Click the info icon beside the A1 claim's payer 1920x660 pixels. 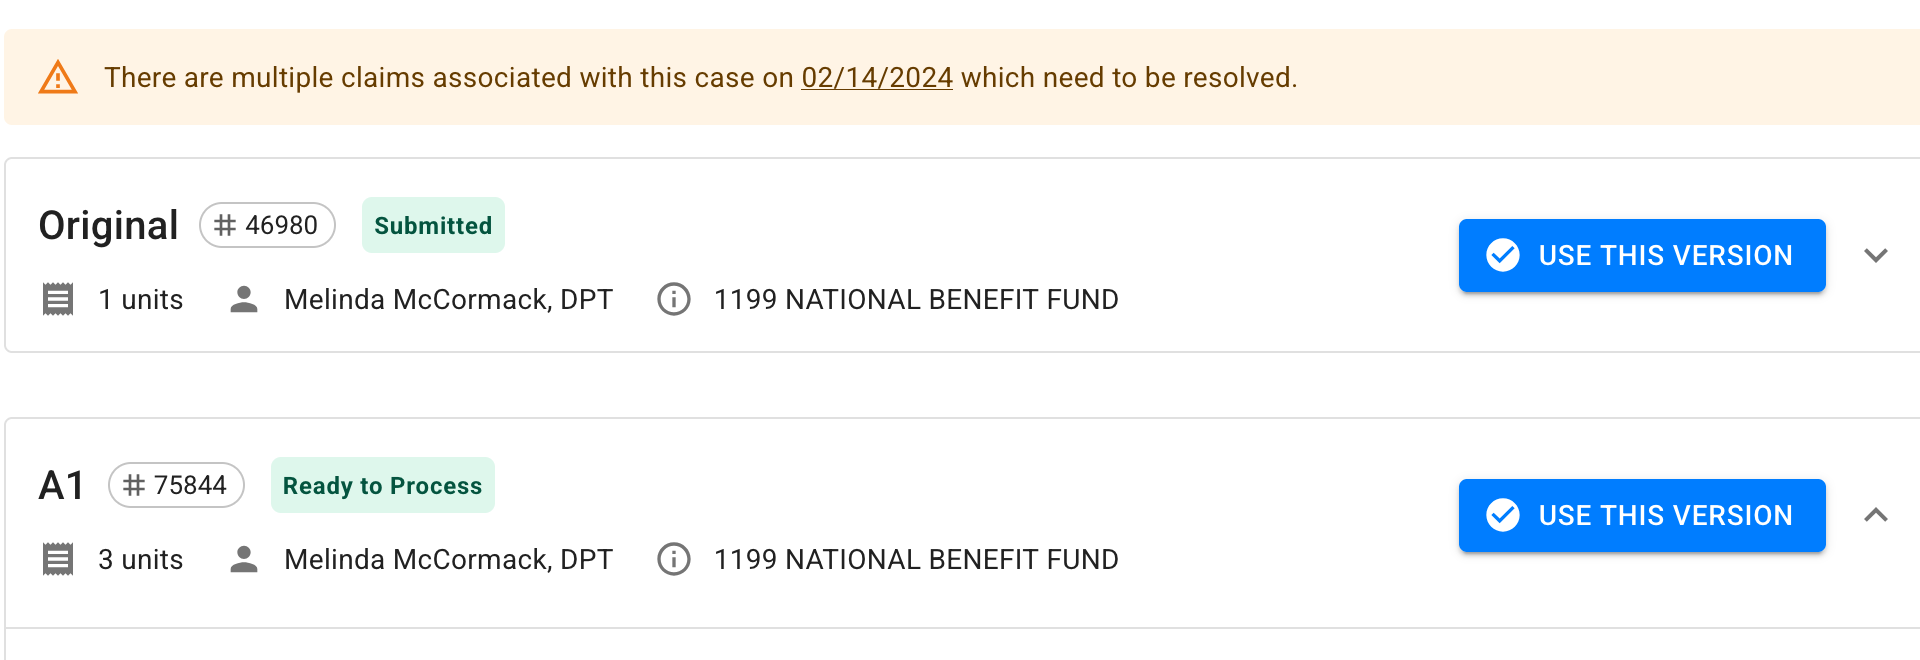(x=674, y=559)
